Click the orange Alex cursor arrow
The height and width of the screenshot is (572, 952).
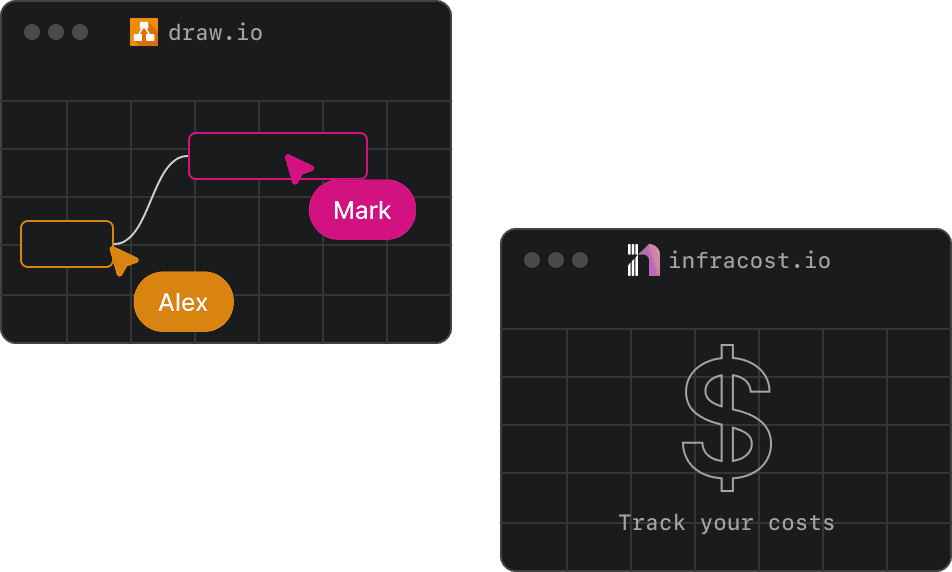[x=123, y=260]
